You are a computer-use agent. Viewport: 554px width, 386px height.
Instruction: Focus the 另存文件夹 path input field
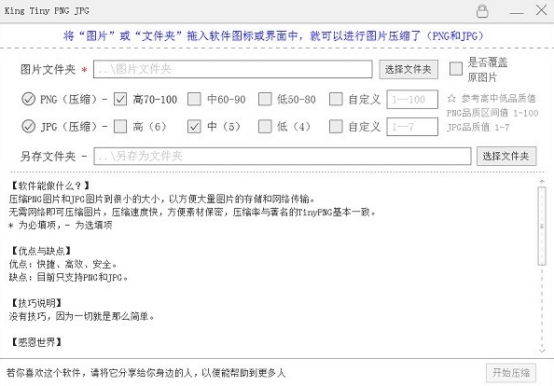pos(282,156)
